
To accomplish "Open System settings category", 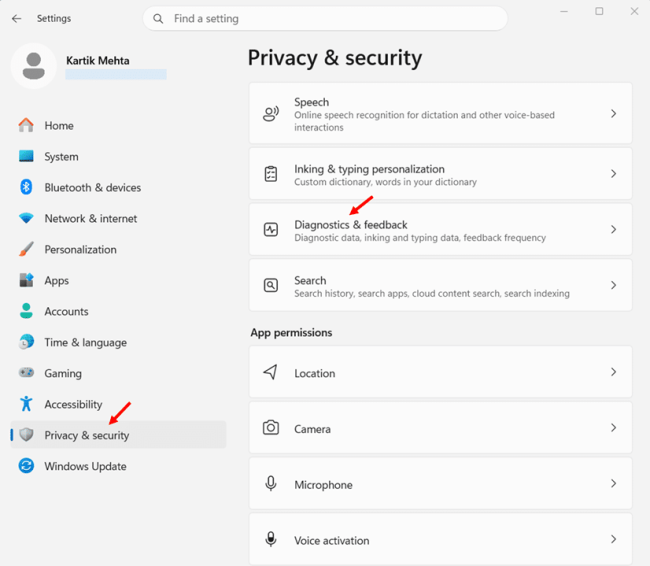I will click(x=61, y=157).
